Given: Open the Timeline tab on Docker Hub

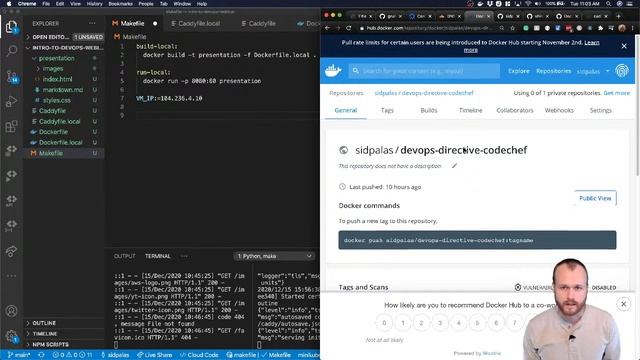Looking at the screenshot, I should pos(470,110).
